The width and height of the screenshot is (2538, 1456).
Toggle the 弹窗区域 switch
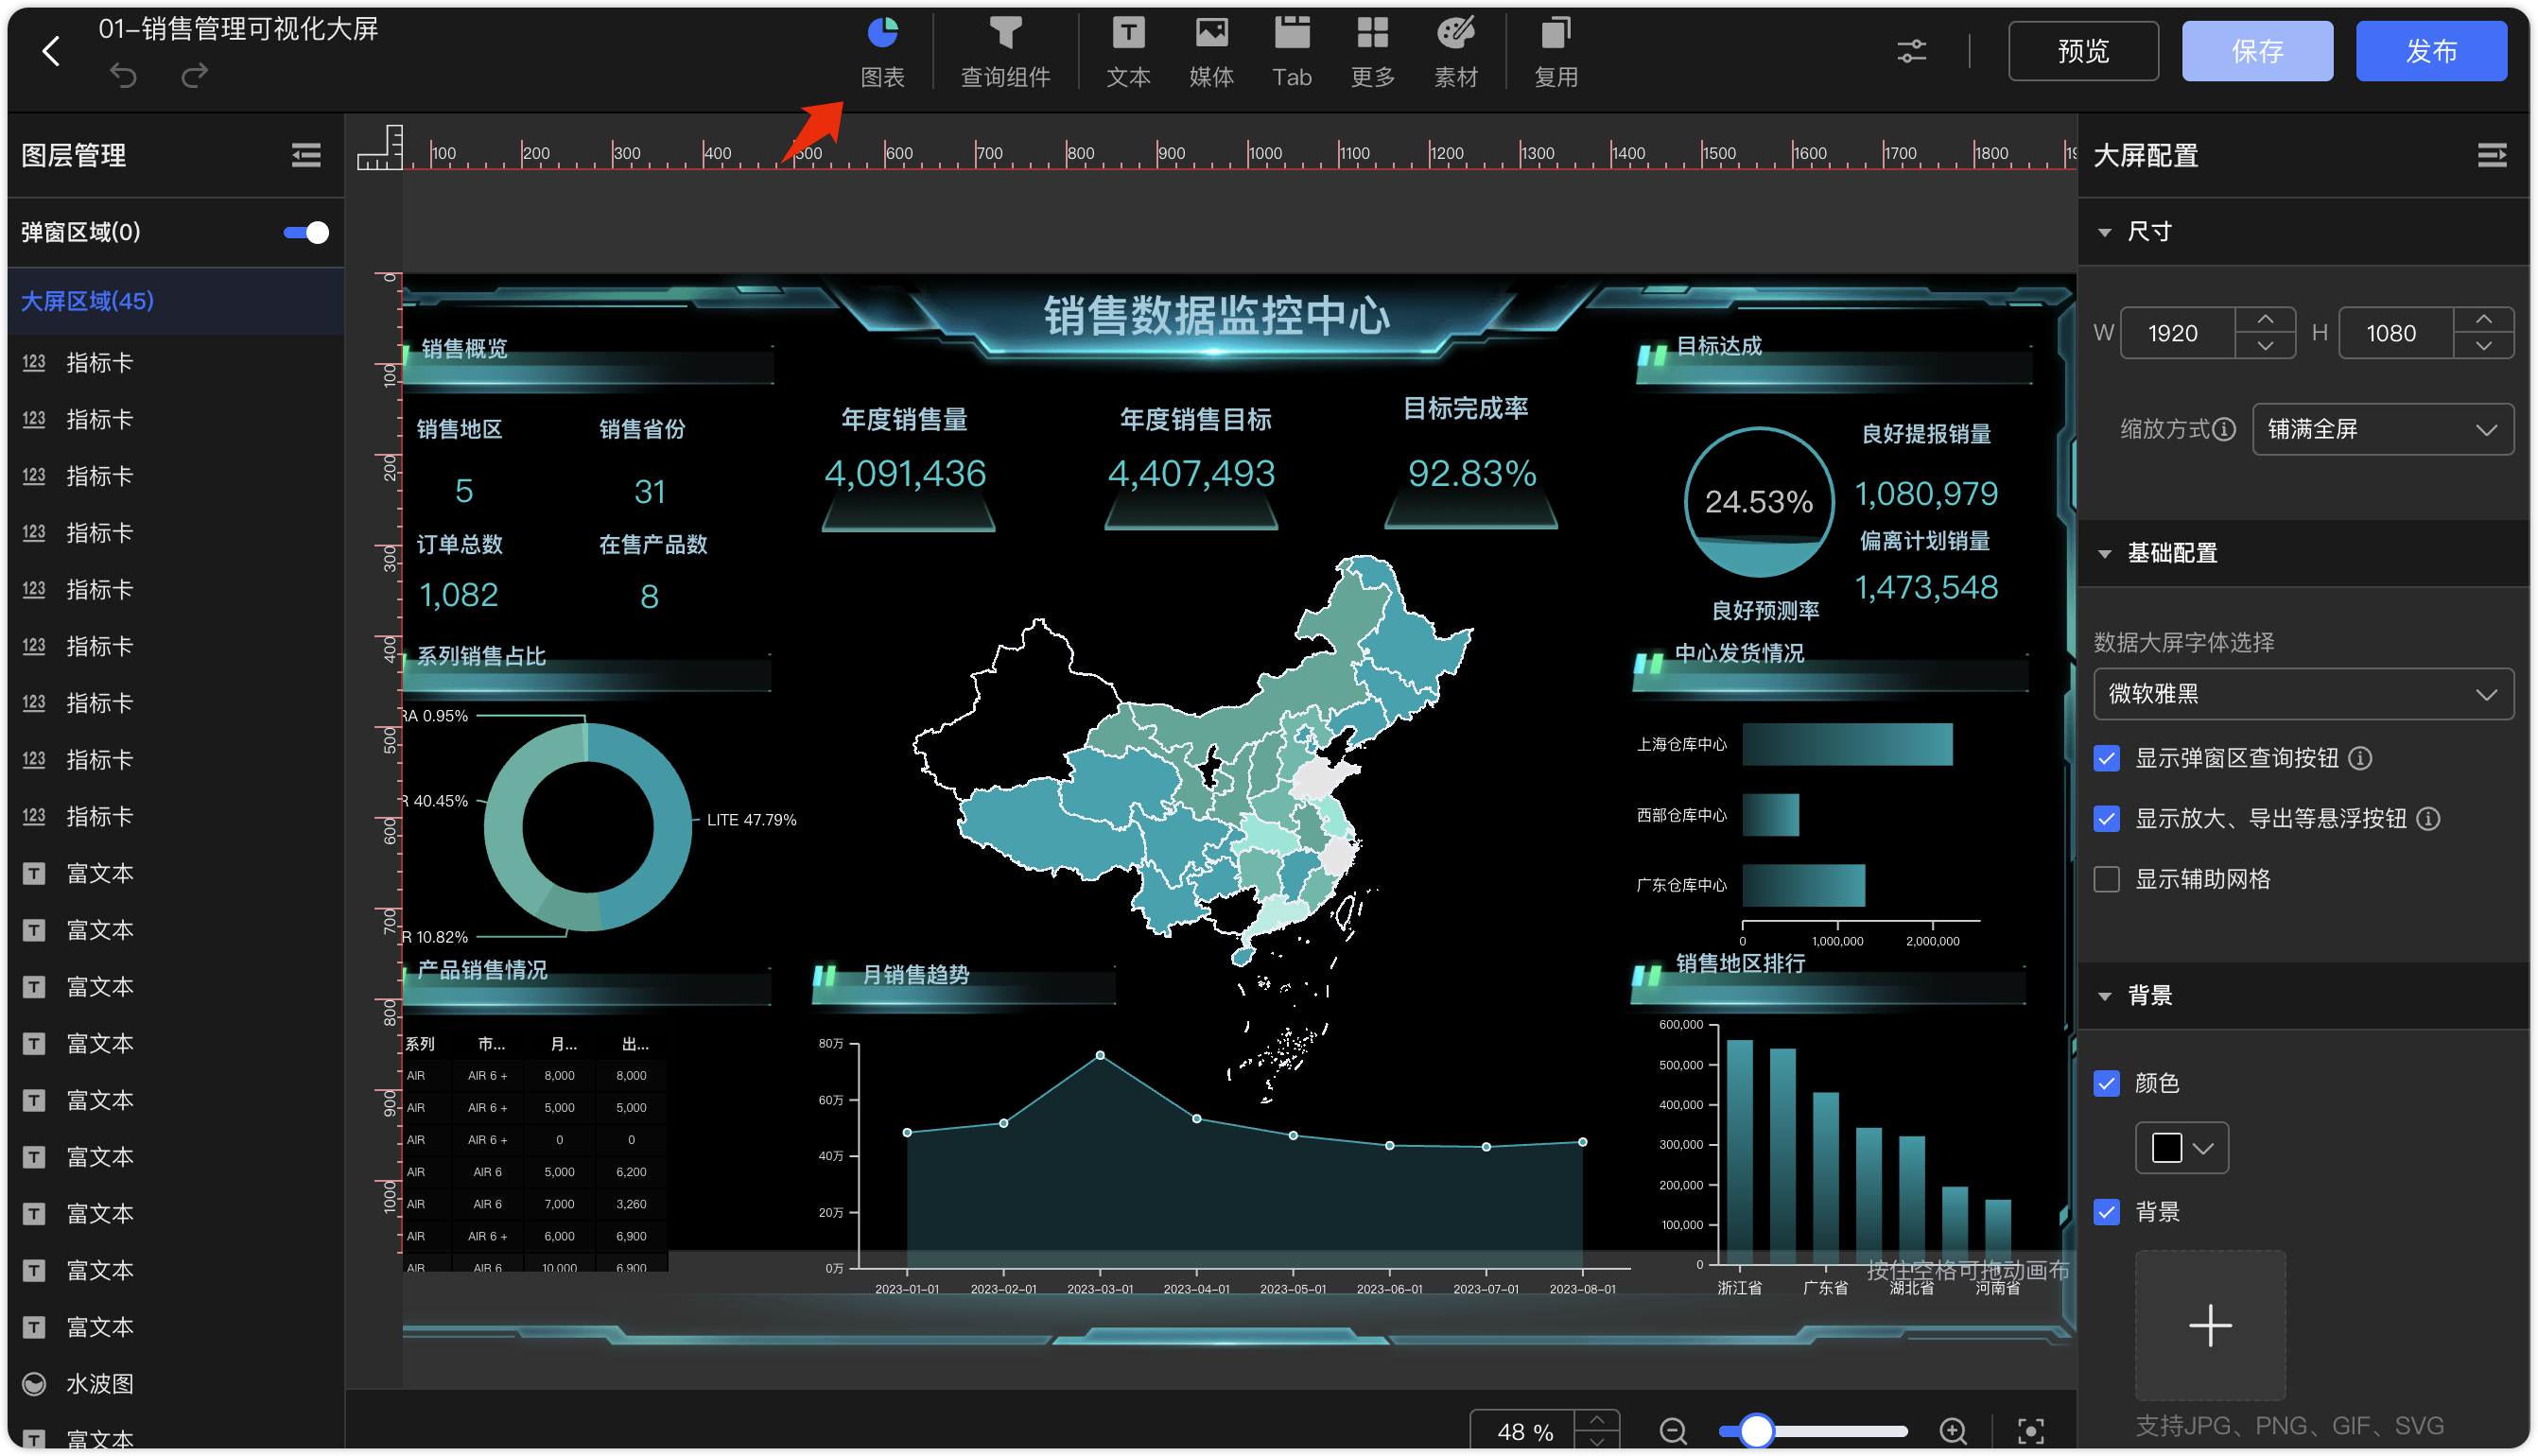pyautogui.click(x=305, y=232)
